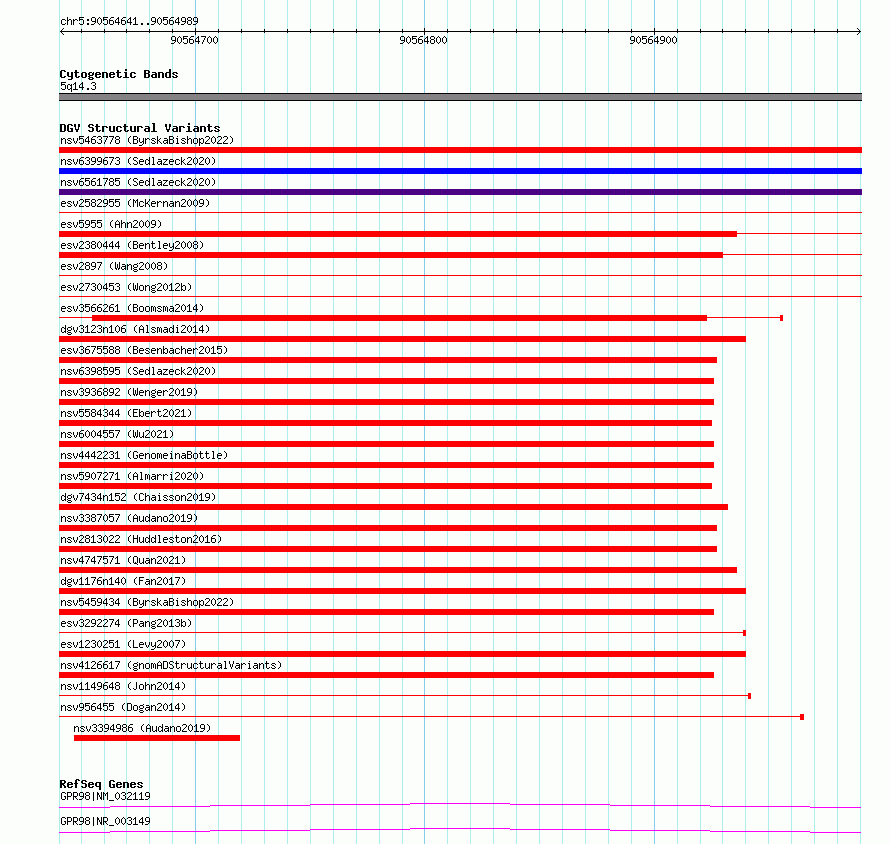Click the chr5:90564641..90564989 coordinates text
The height and width of the screenshot is (844, 890).
coord(129,21)
